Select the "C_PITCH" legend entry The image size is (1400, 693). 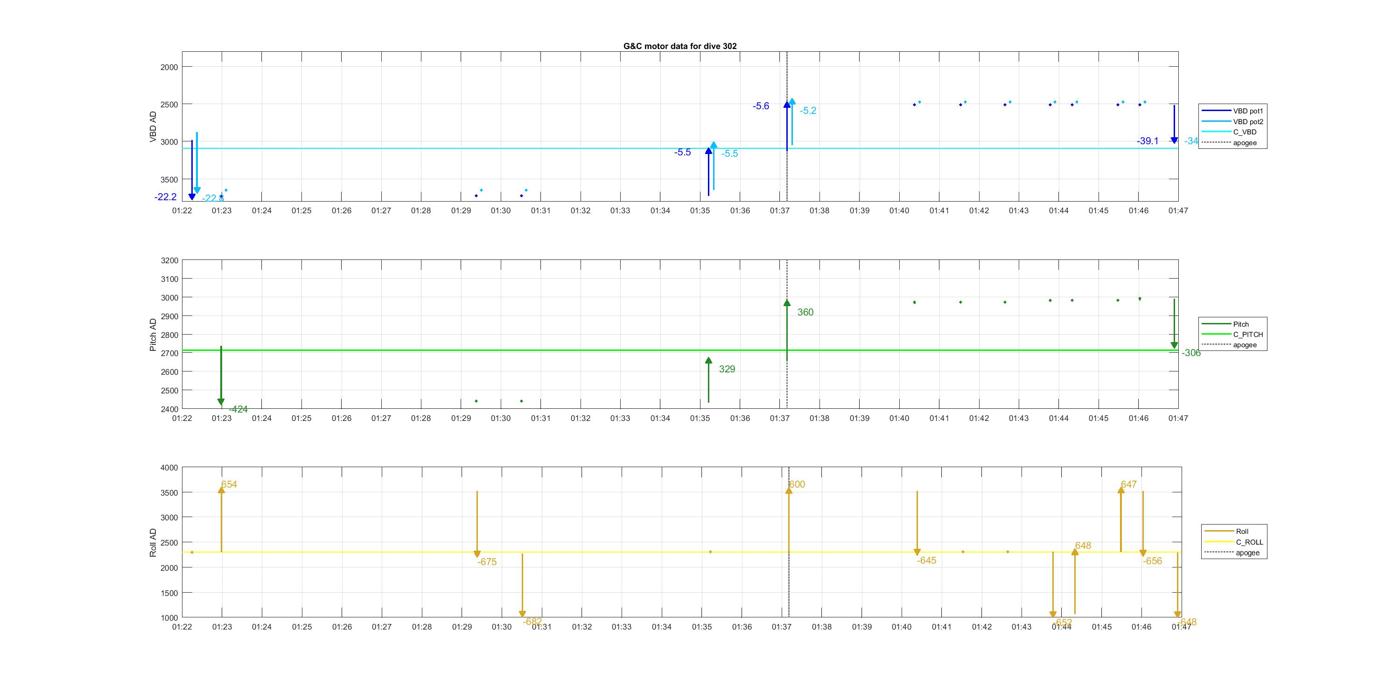point(1247,335)
